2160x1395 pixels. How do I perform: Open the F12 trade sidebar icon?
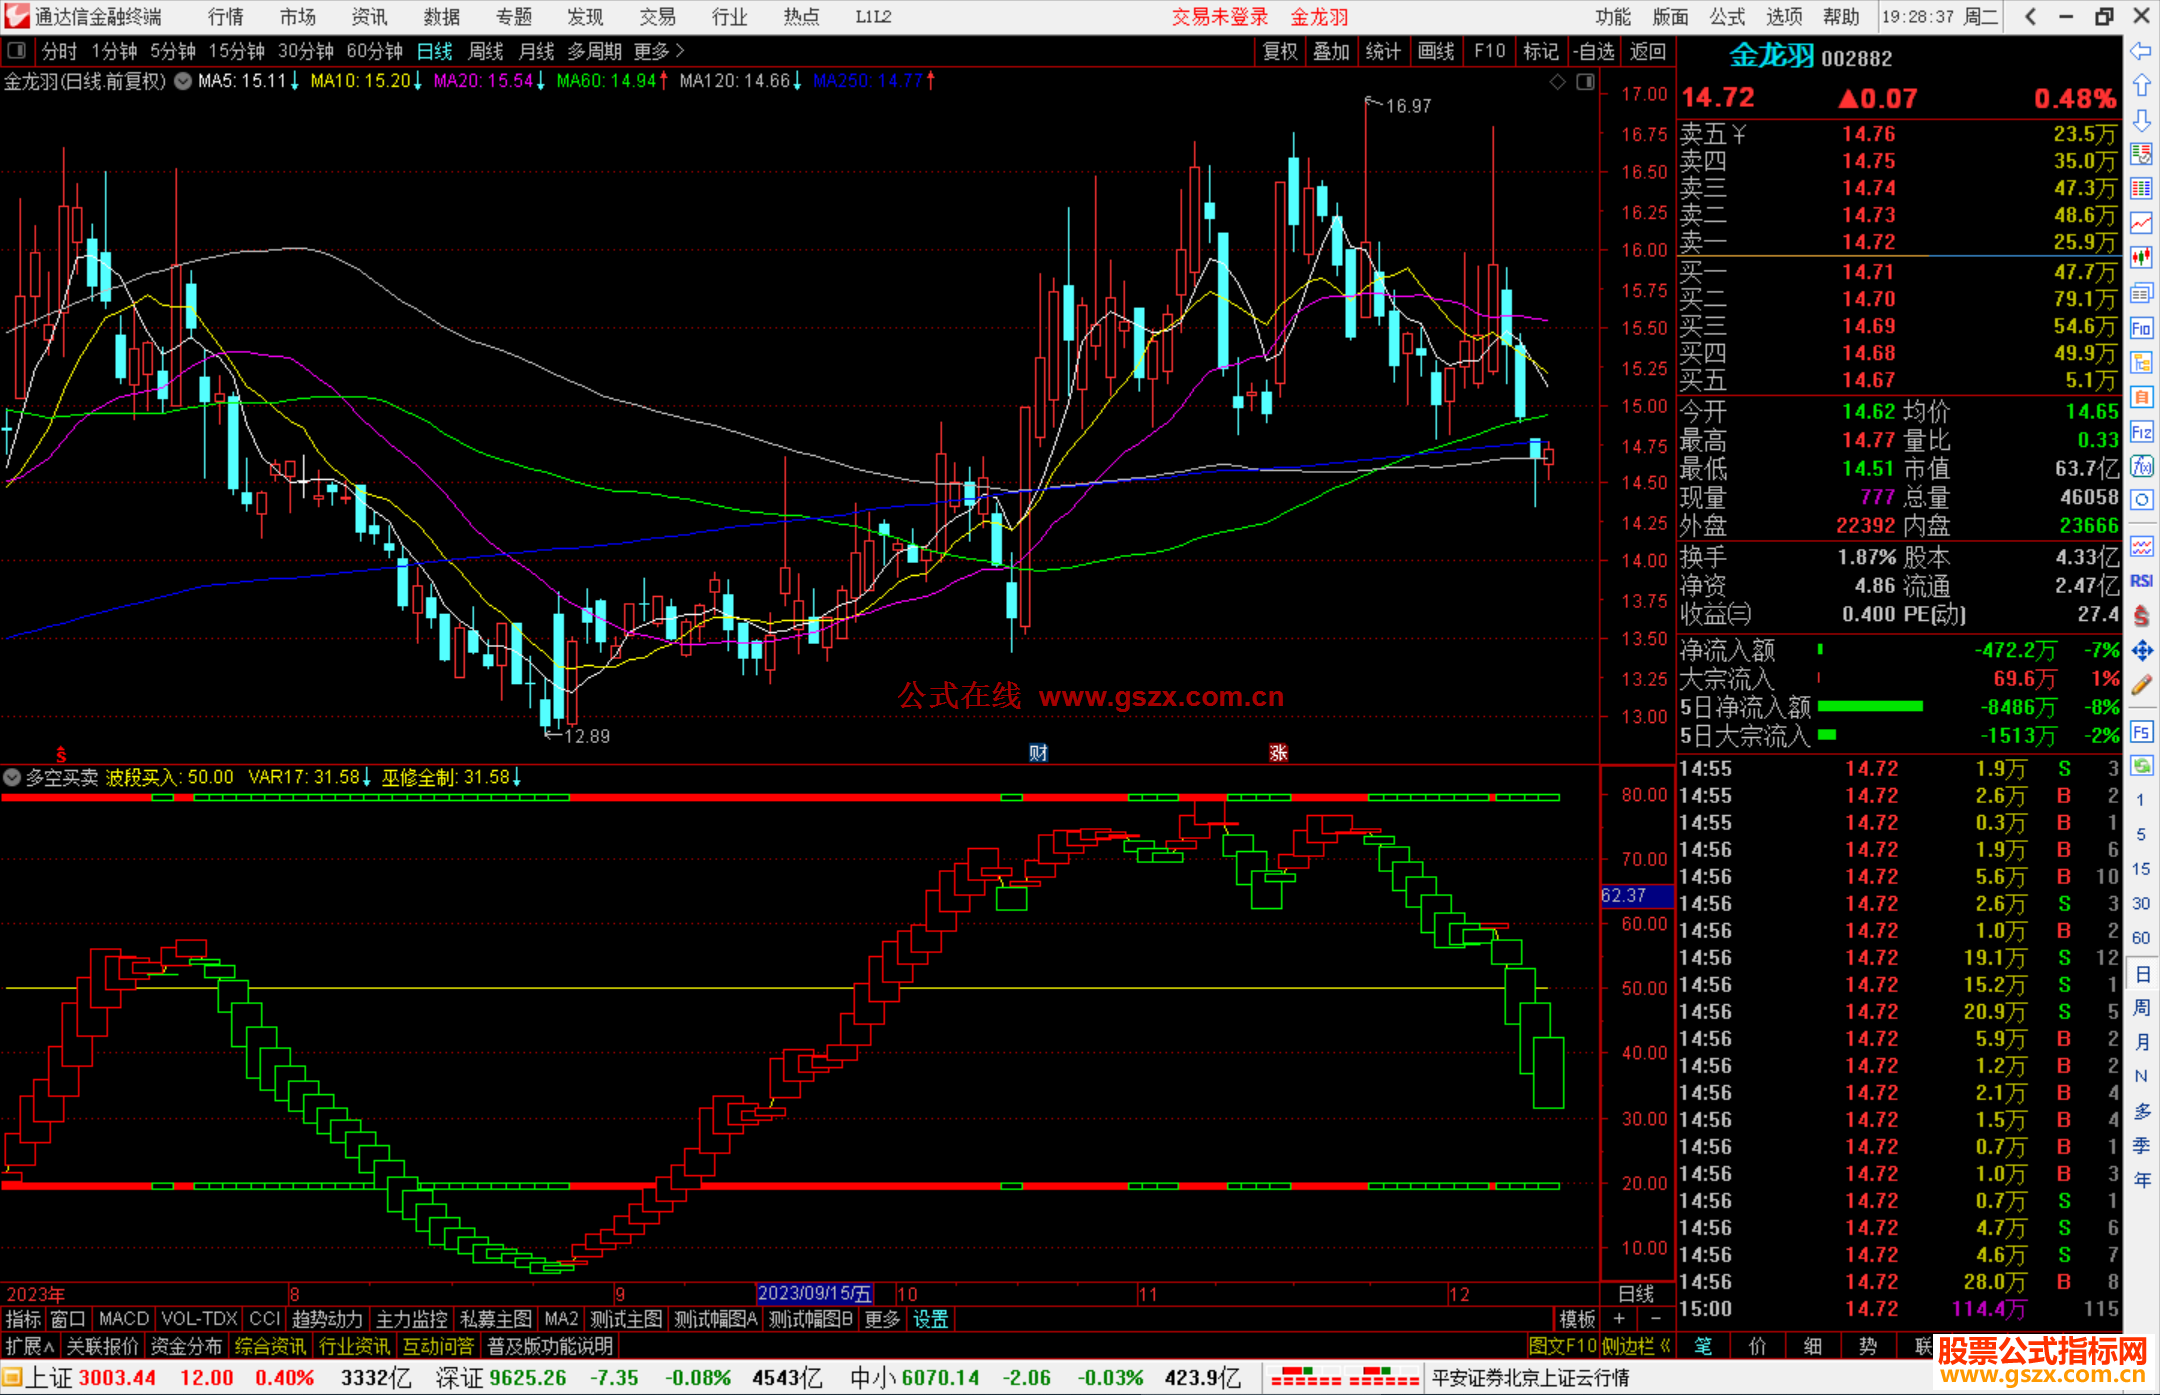tap(2141, 432)
